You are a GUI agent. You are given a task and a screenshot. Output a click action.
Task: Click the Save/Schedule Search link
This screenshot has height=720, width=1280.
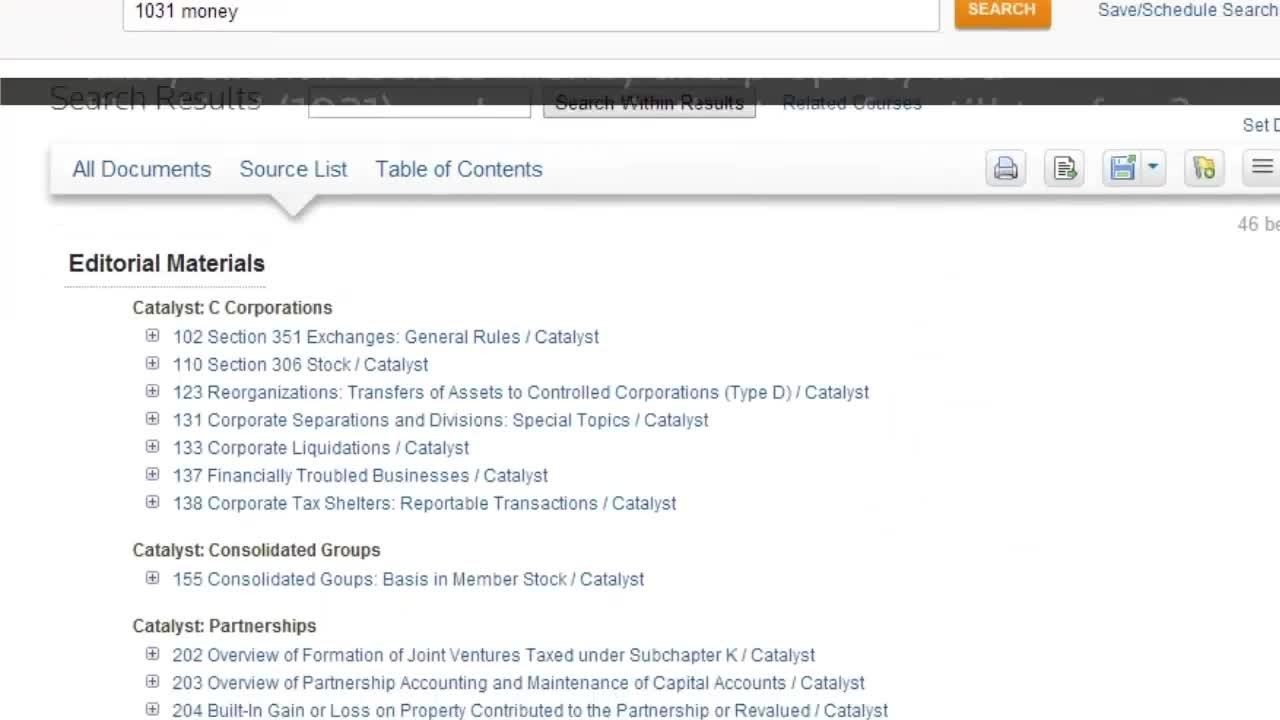(x=1187, y=10)
